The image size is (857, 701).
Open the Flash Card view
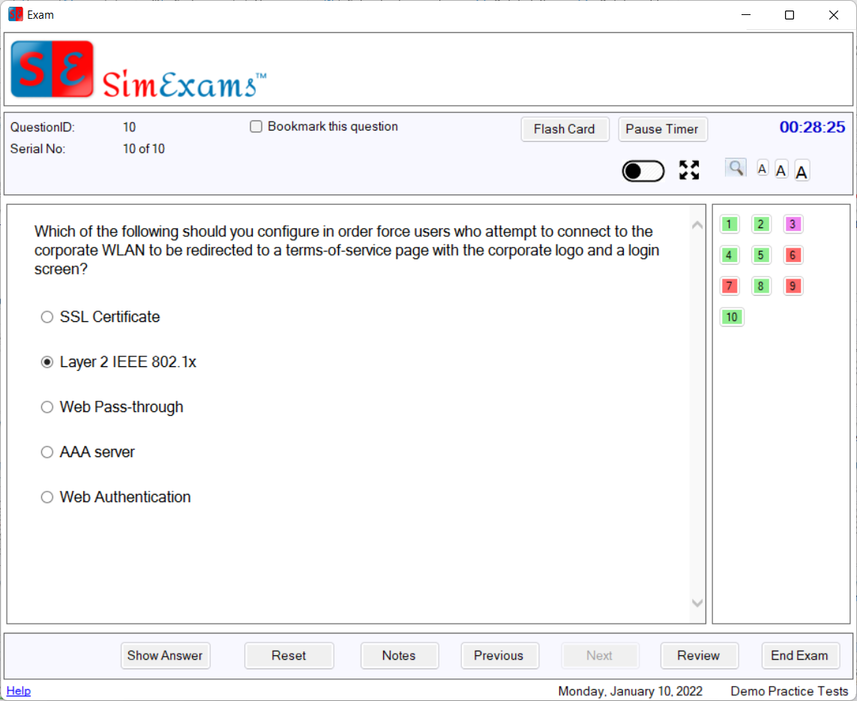564,129
